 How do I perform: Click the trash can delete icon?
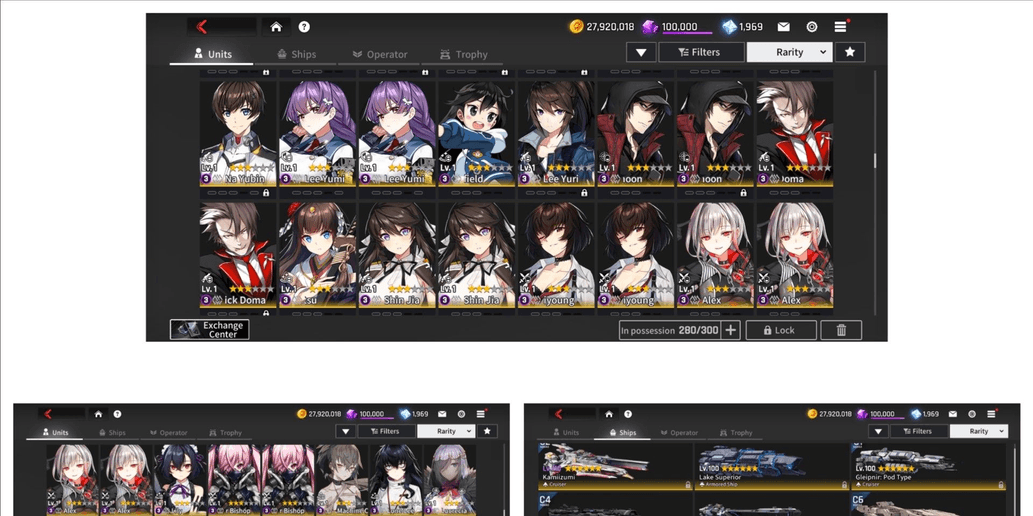coord(841,330)
